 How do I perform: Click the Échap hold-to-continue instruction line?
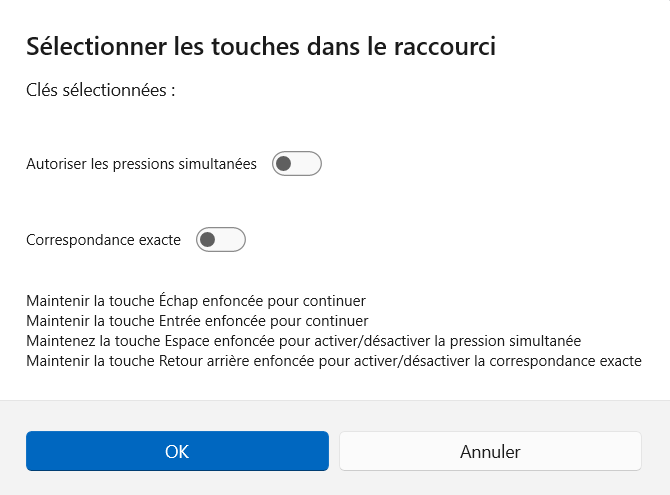[196, 301]
